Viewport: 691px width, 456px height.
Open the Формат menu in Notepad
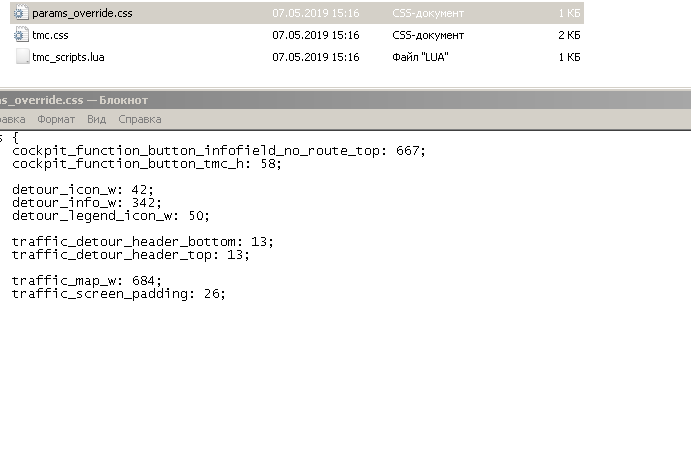[56, 119]
